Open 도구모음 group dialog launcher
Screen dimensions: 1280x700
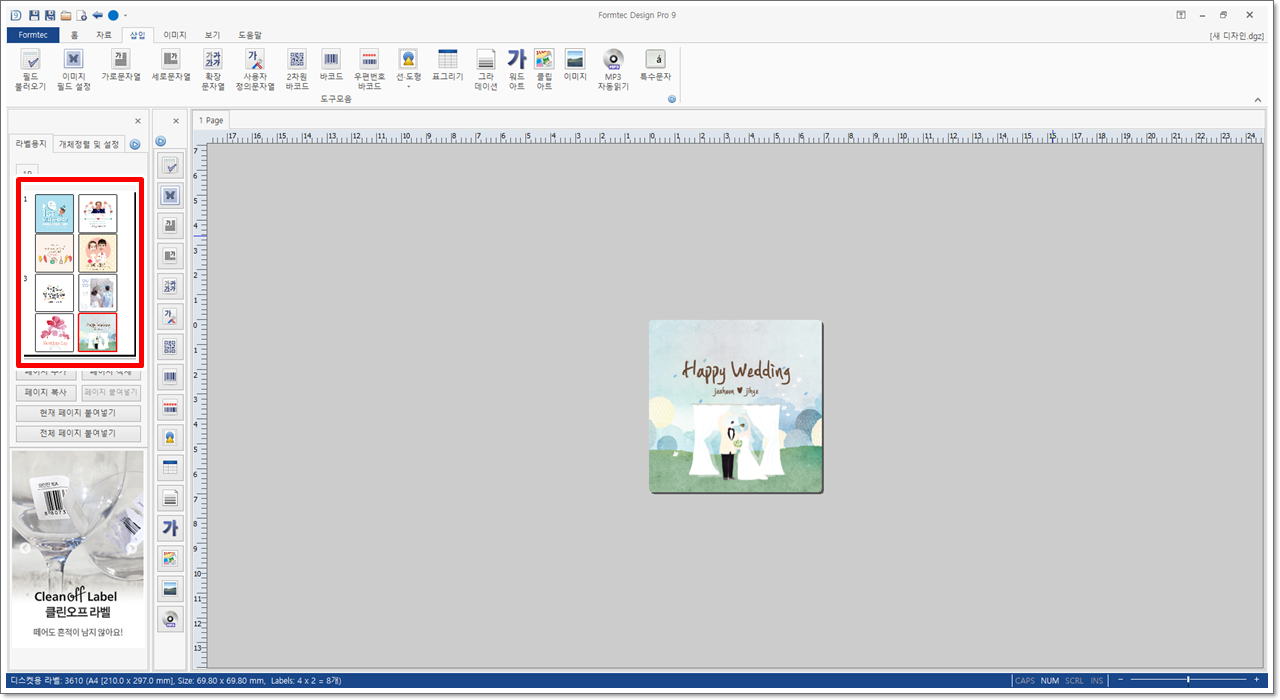[672, 99]
